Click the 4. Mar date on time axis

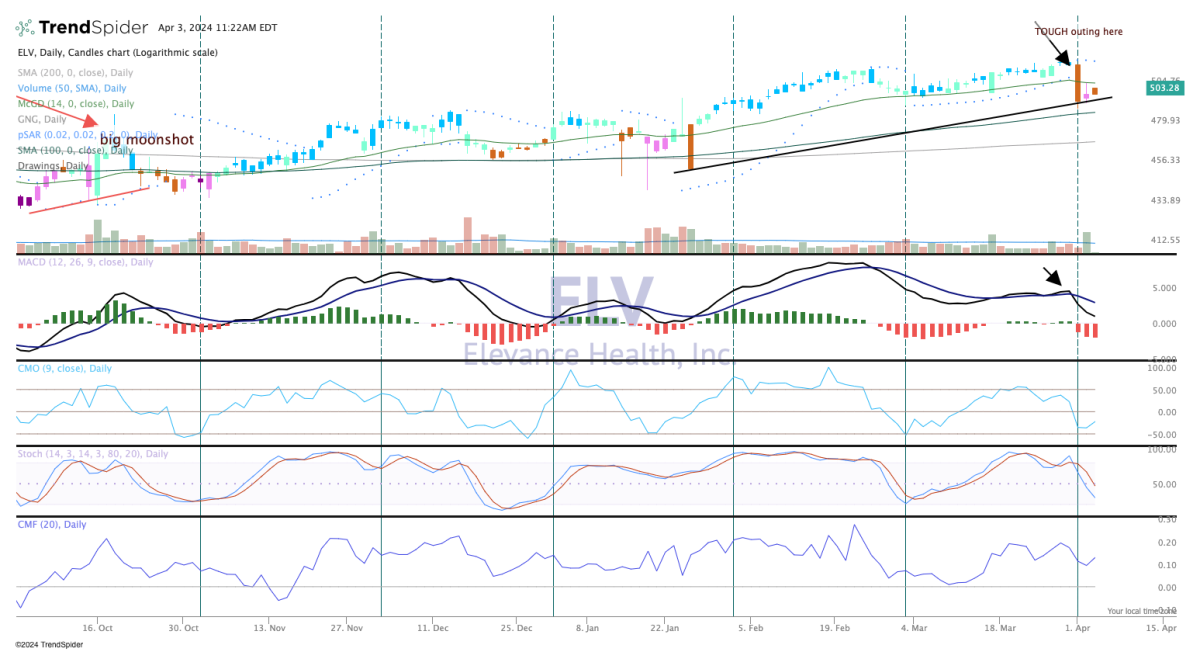[904, 629]
